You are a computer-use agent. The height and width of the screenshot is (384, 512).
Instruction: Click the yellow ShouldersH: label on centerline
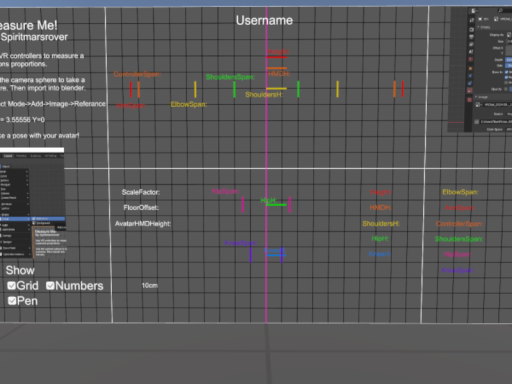point(264,95)
